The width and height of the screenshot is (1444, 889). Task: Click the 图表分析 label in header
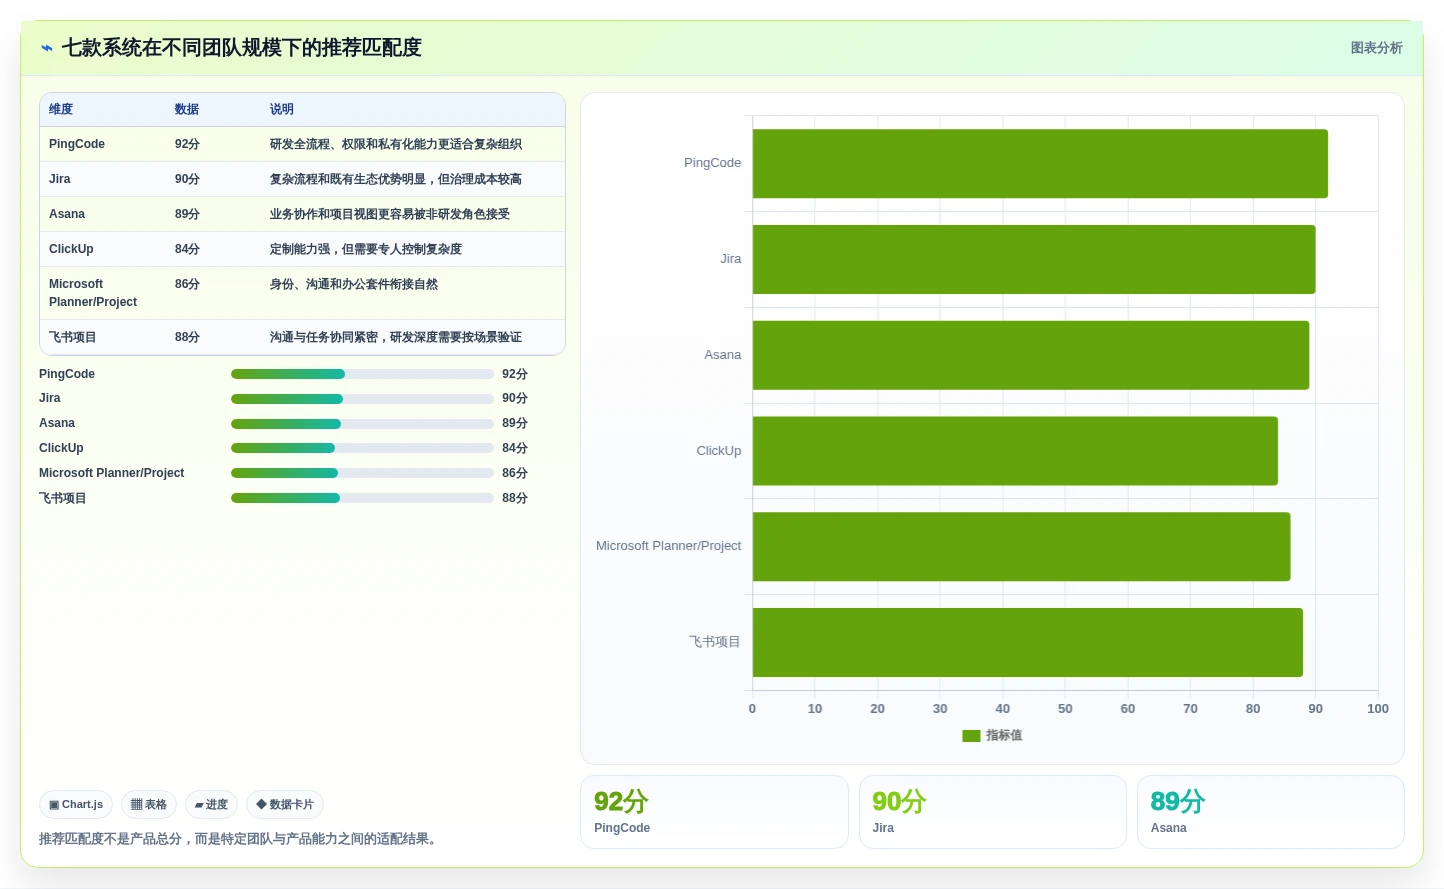pos(1376,48)
